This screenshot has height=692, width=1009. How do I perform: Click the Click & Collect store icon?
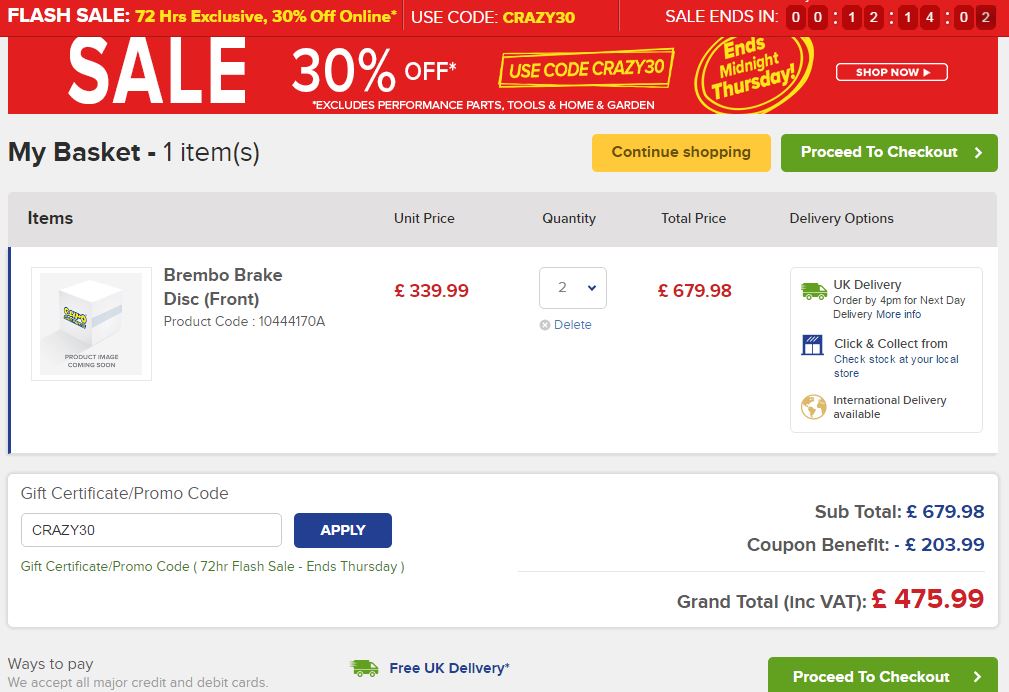point(813,346)
